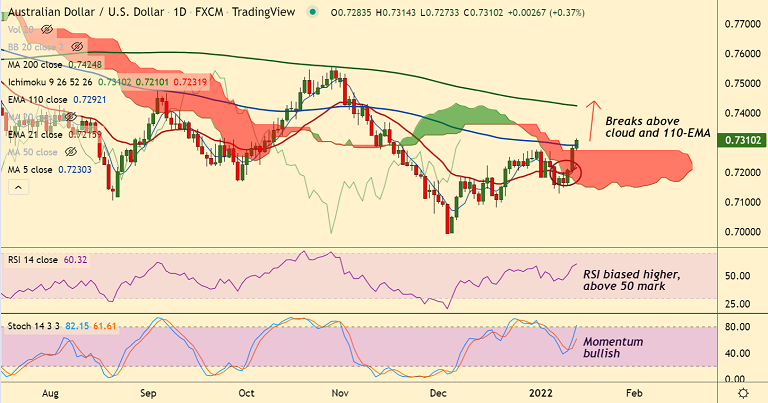The height and width of the screenshot is (403, 768).
Task: Click the green market status dot
Action: [x=312, y=12]
